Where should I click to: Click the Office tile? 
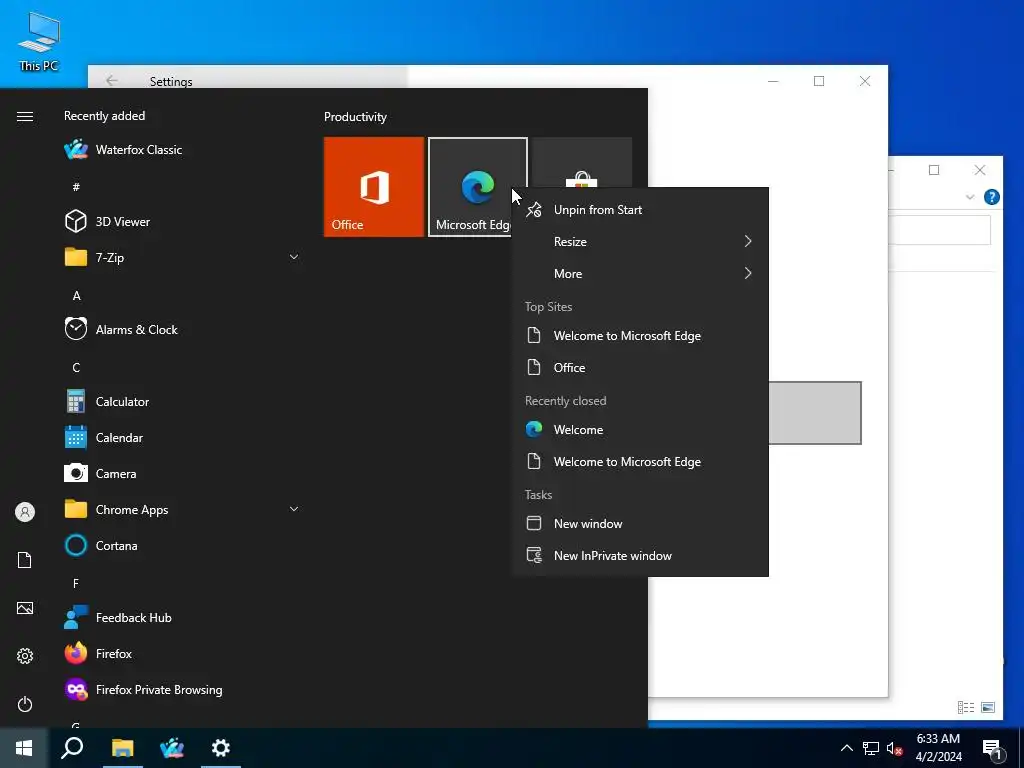tap(374, 187)
